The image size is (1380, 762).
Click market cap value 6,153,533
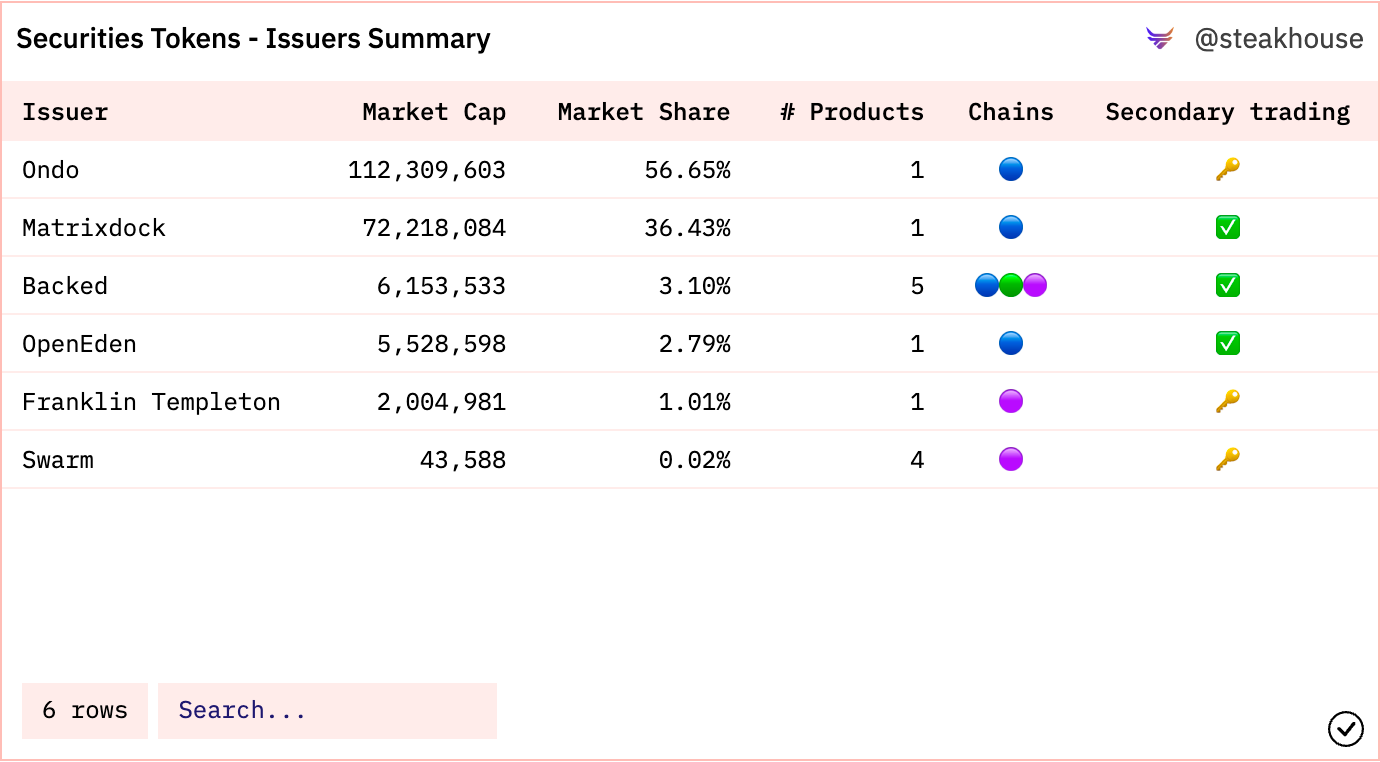[x=441, y=286]
